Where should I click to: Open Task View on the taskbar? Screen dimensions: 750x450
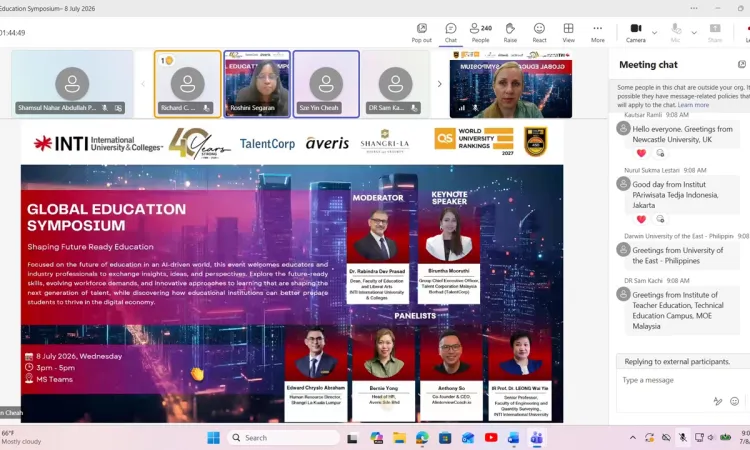tap(353, 438)
